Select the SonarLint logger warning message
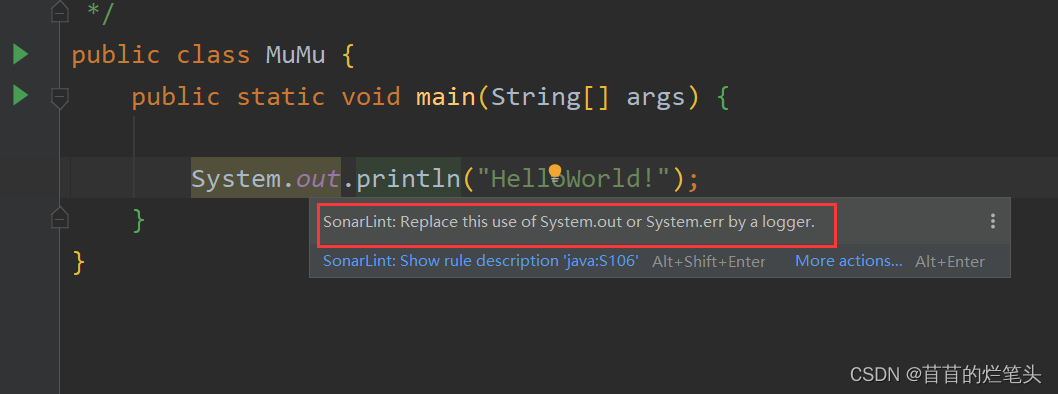 [x=569, y=222]
